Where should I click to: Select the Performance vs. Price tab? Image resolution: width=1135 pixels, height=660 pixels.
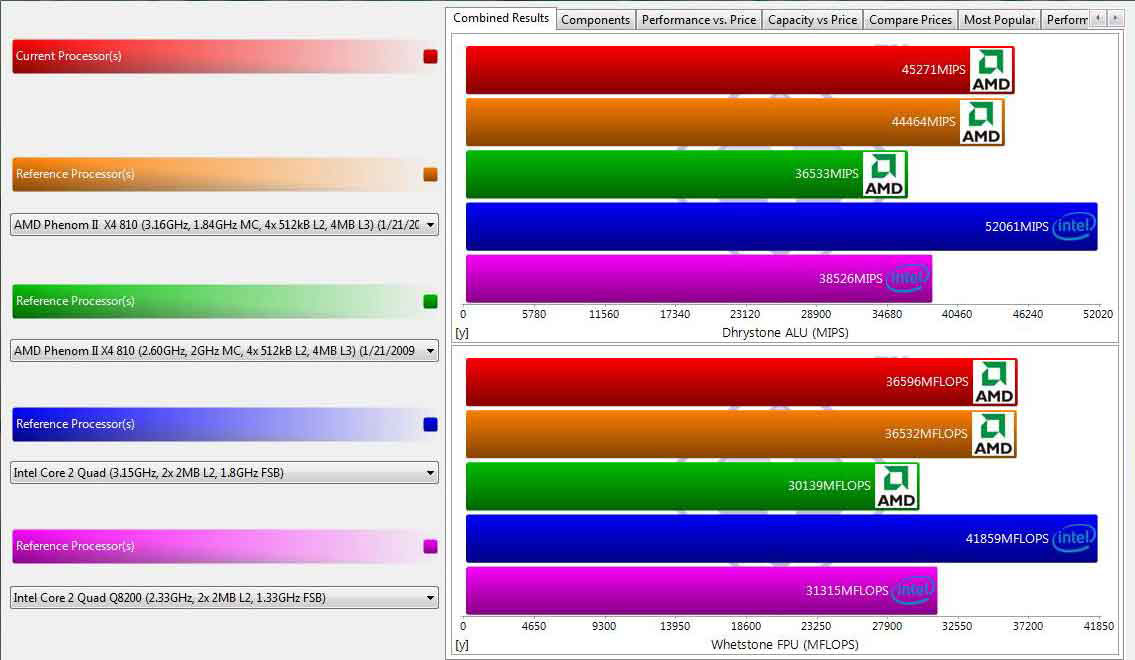[699, 20]
